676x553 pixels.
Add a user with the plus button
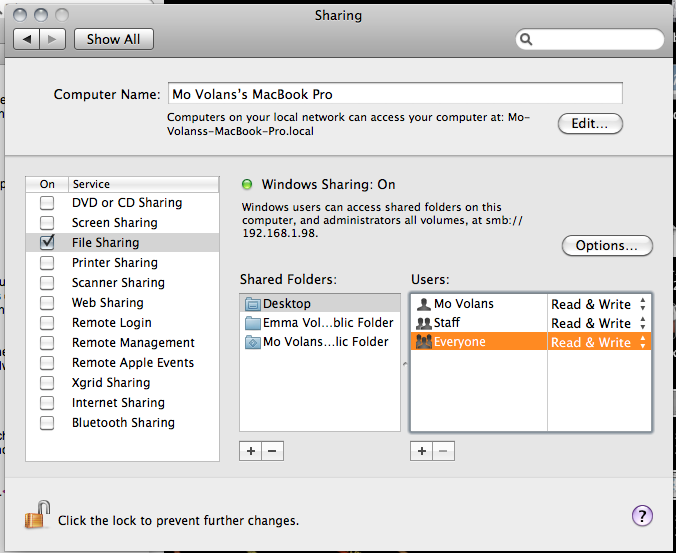click(x=422, y=451)
